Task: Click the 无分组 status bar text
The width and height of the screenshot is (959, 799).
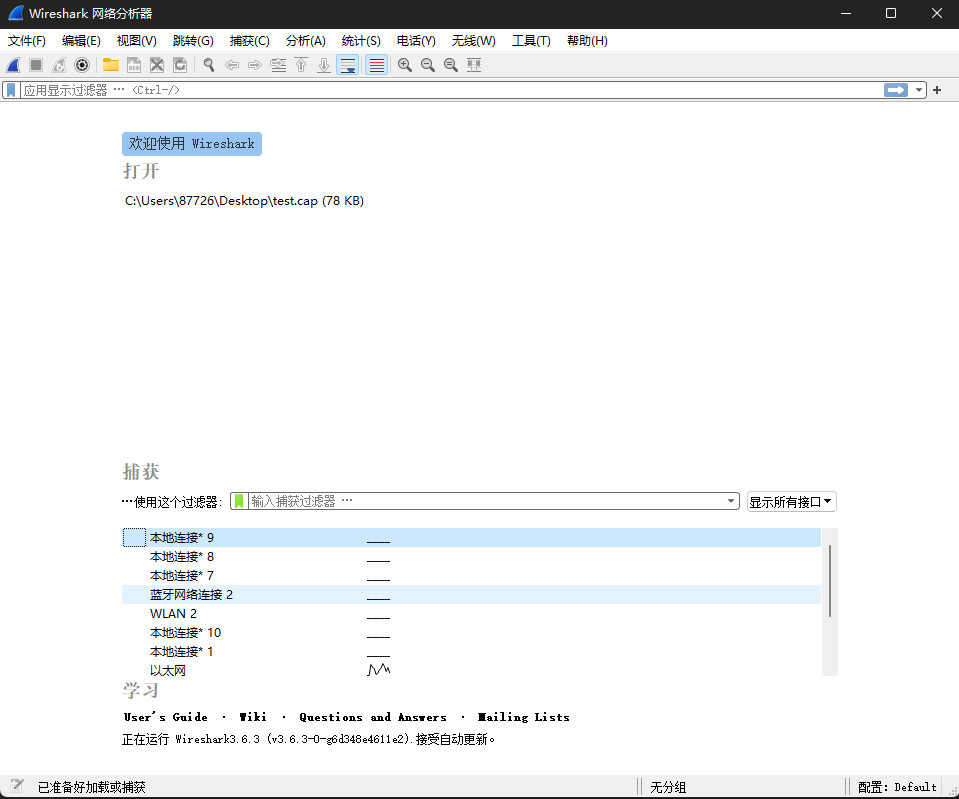Action: tap(668, 787)
